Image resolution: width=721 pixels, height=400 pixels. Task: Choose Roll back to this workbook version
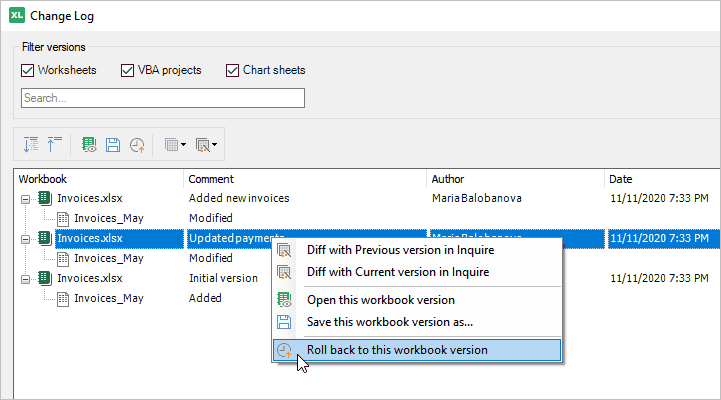[x=417, y=350]
